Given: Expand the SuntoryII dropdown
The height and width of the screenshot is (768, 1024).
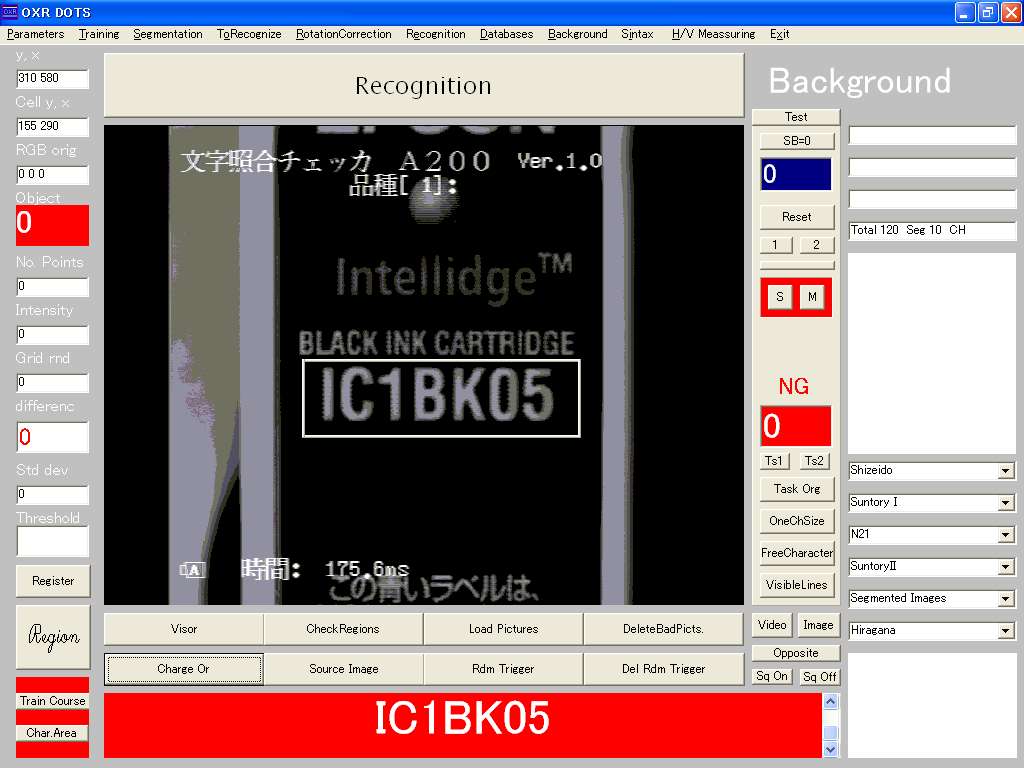Looking at the screenshot, I should [x=1006, y=567].
